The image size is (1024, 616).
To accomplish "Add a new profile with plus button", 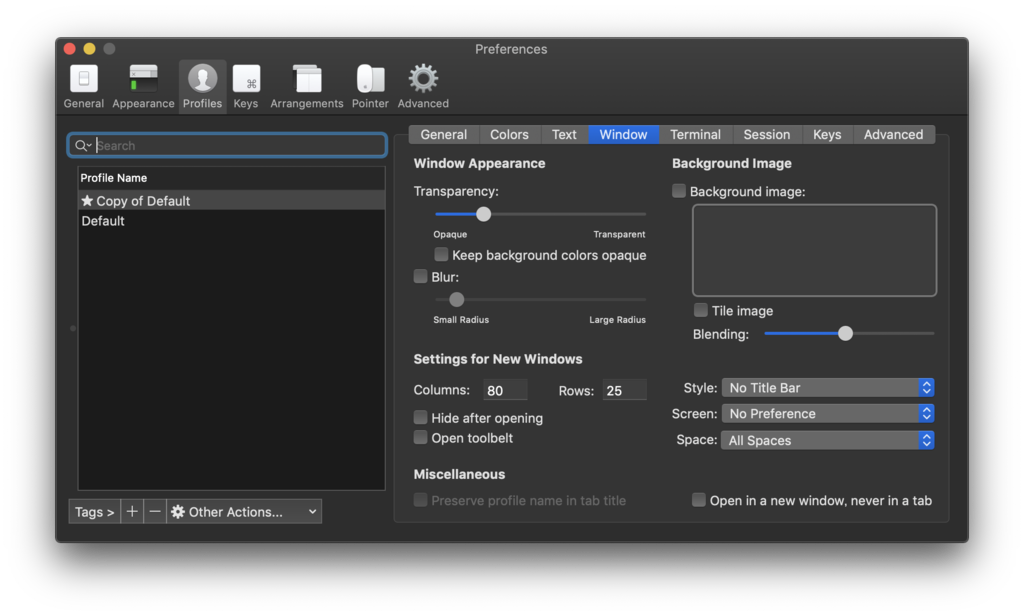I will 132,511.
